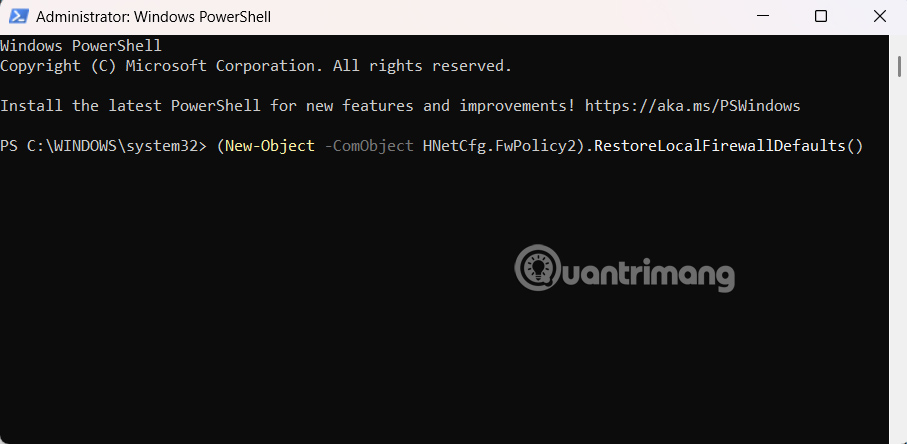Click the RestoreLocalFirewallDefaults method name
The image size is (907, 444).
(719, 146)
